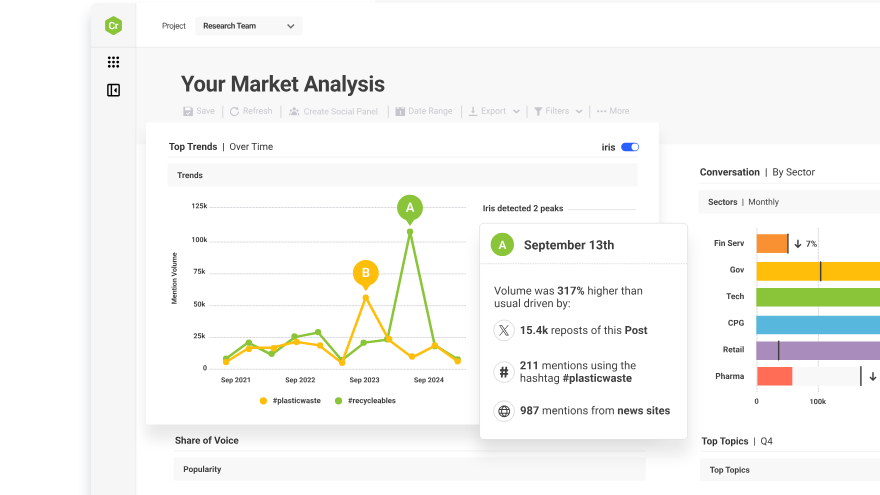The height and width of the screenshot is (495, 880).
Task: Click the green Cr hexagon logo
Action: tap(113, 25)
